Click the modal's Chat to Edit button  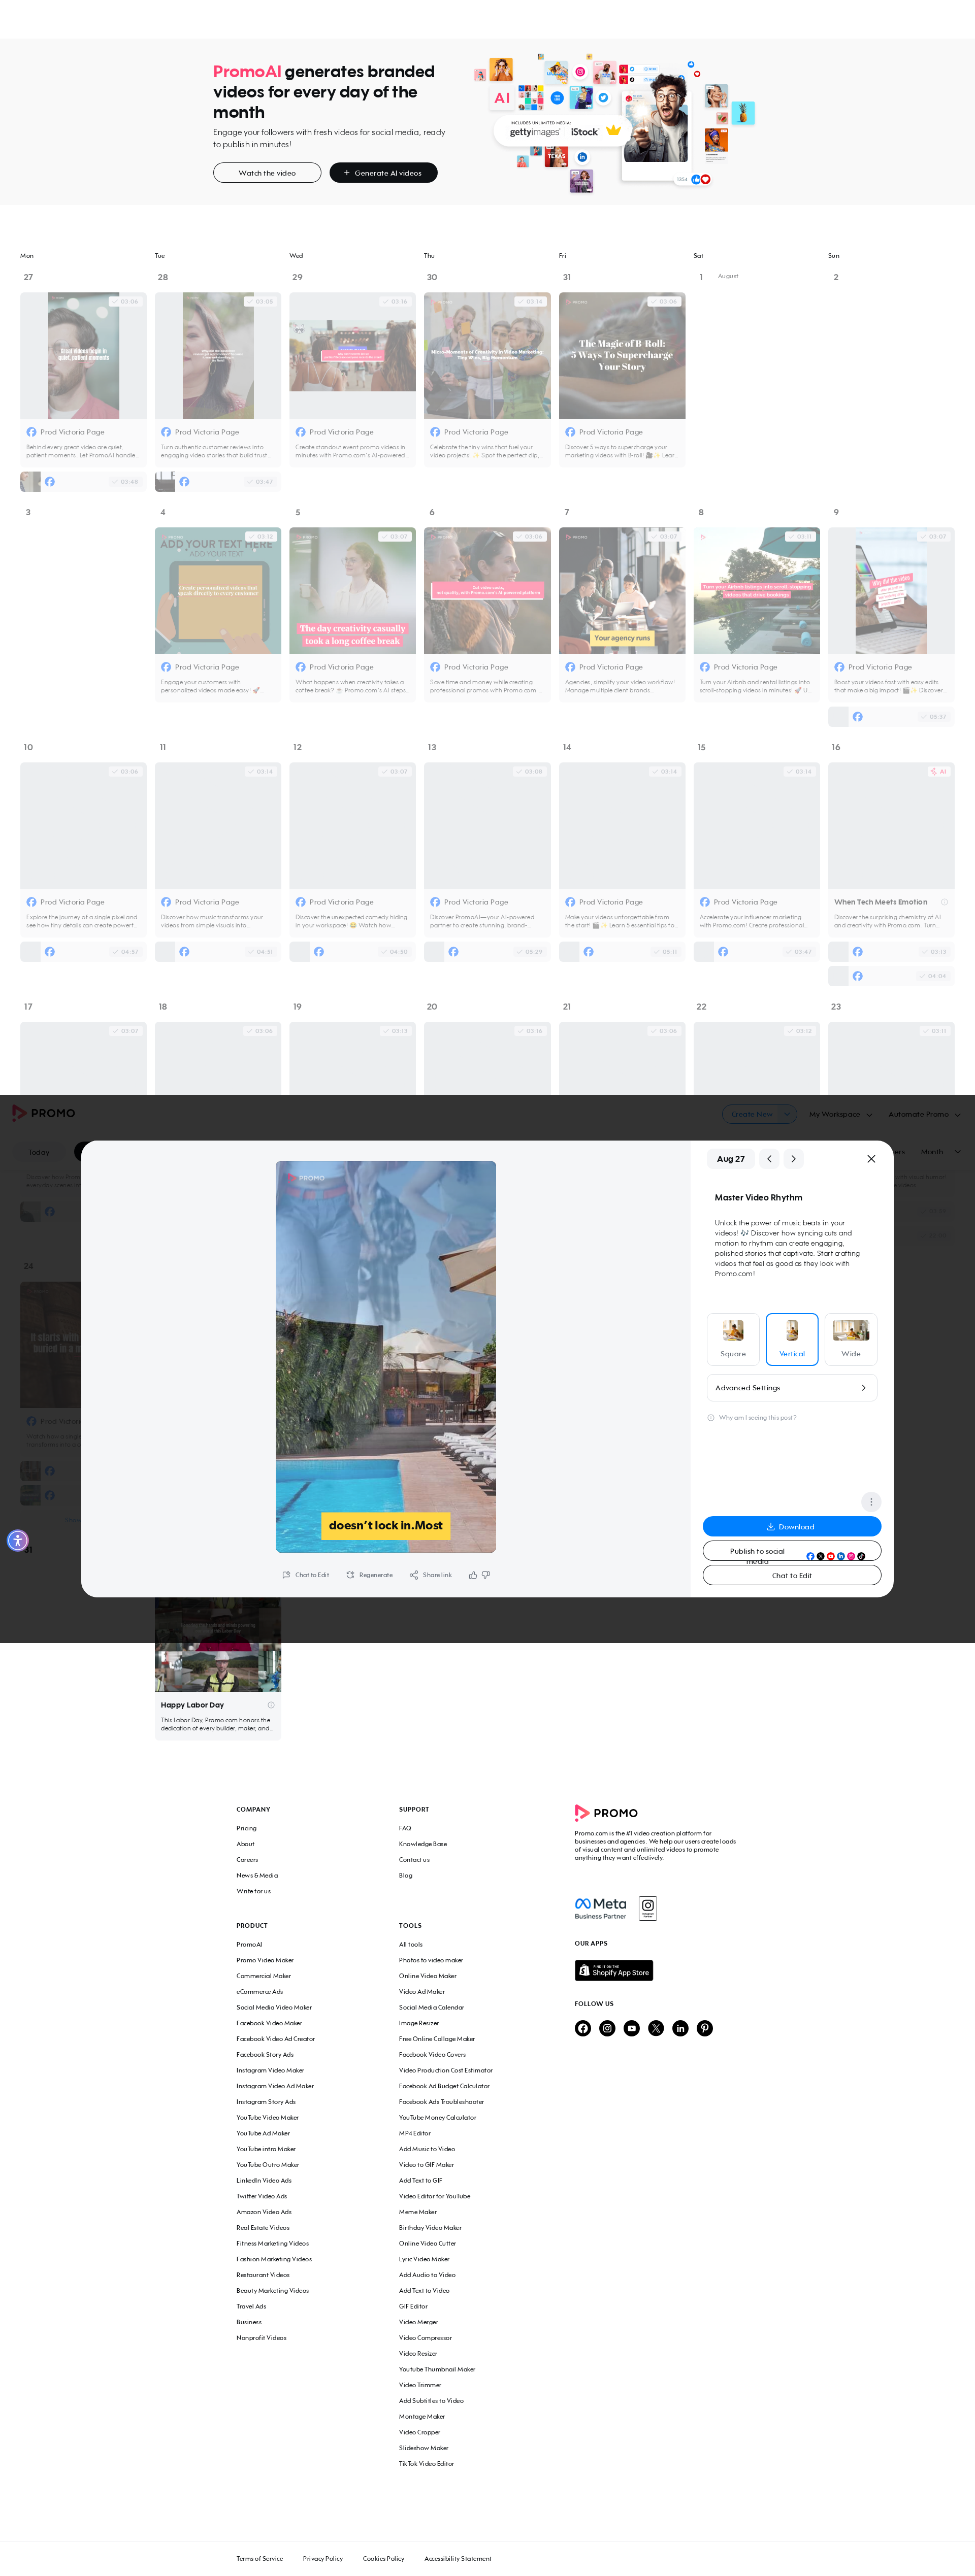pyautogui.click(x=792, y=1575)
